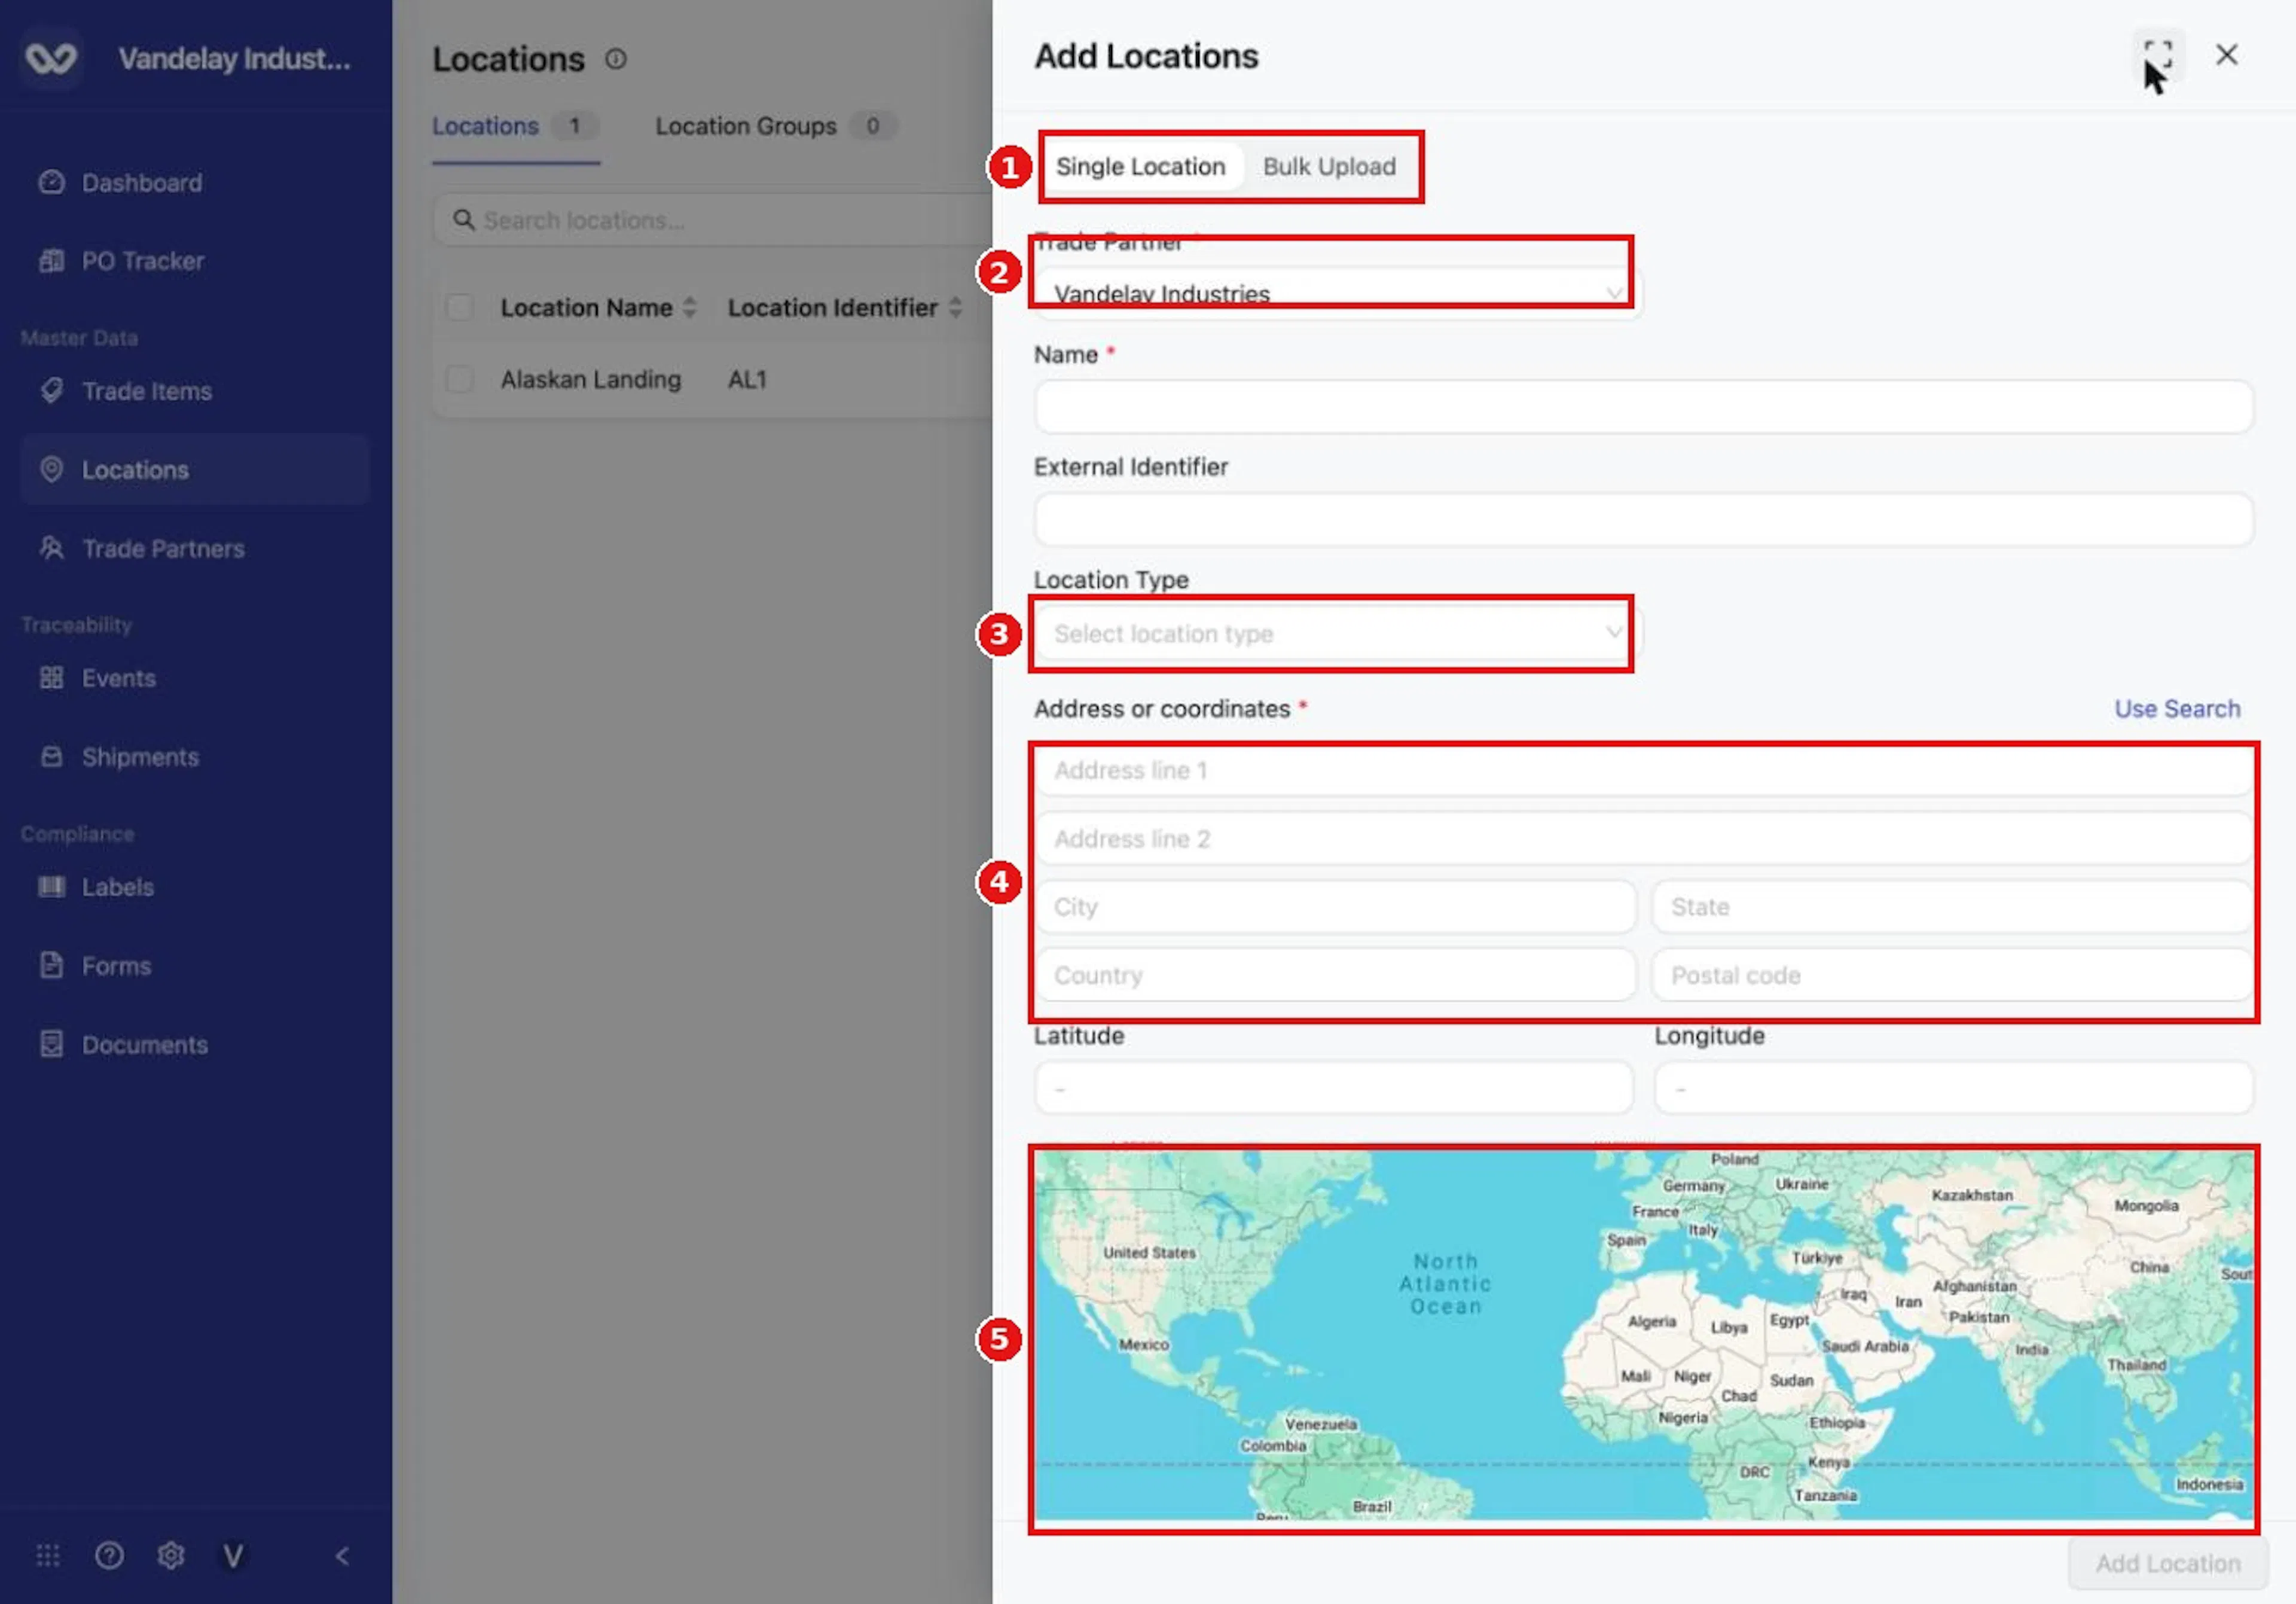The image size is (2296, 1604).
Task: Switch to Location Groups tab
Action: 776,126
